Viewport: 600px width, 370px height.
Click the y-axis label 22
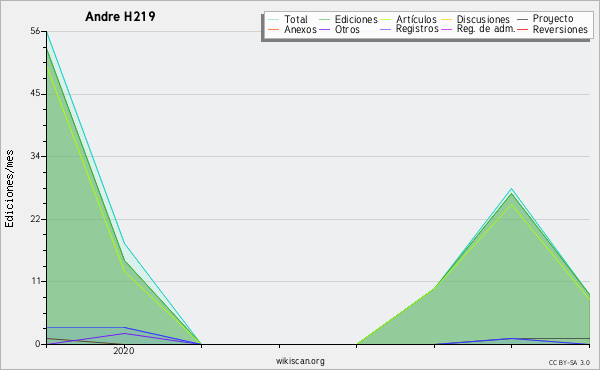(35, 219)
